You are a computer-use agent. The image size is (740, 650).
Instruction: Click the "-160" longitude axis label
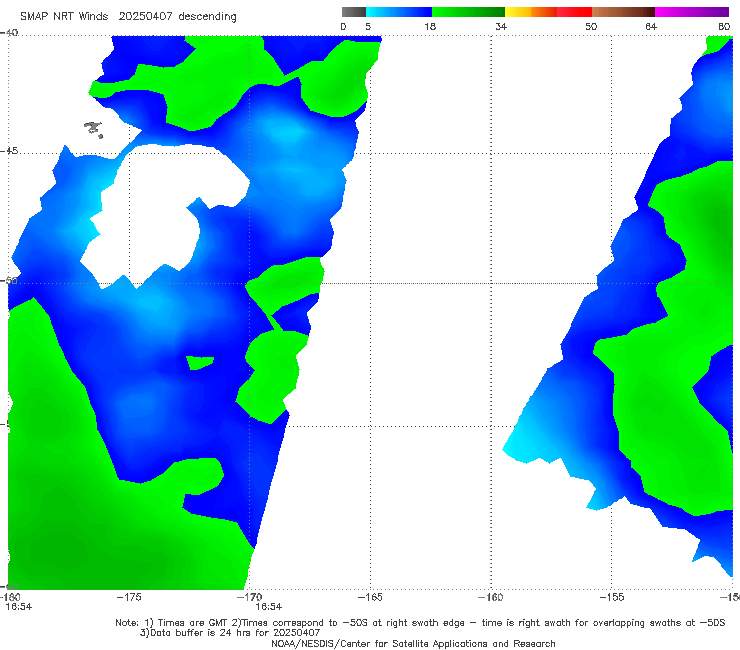click(491, 597)
